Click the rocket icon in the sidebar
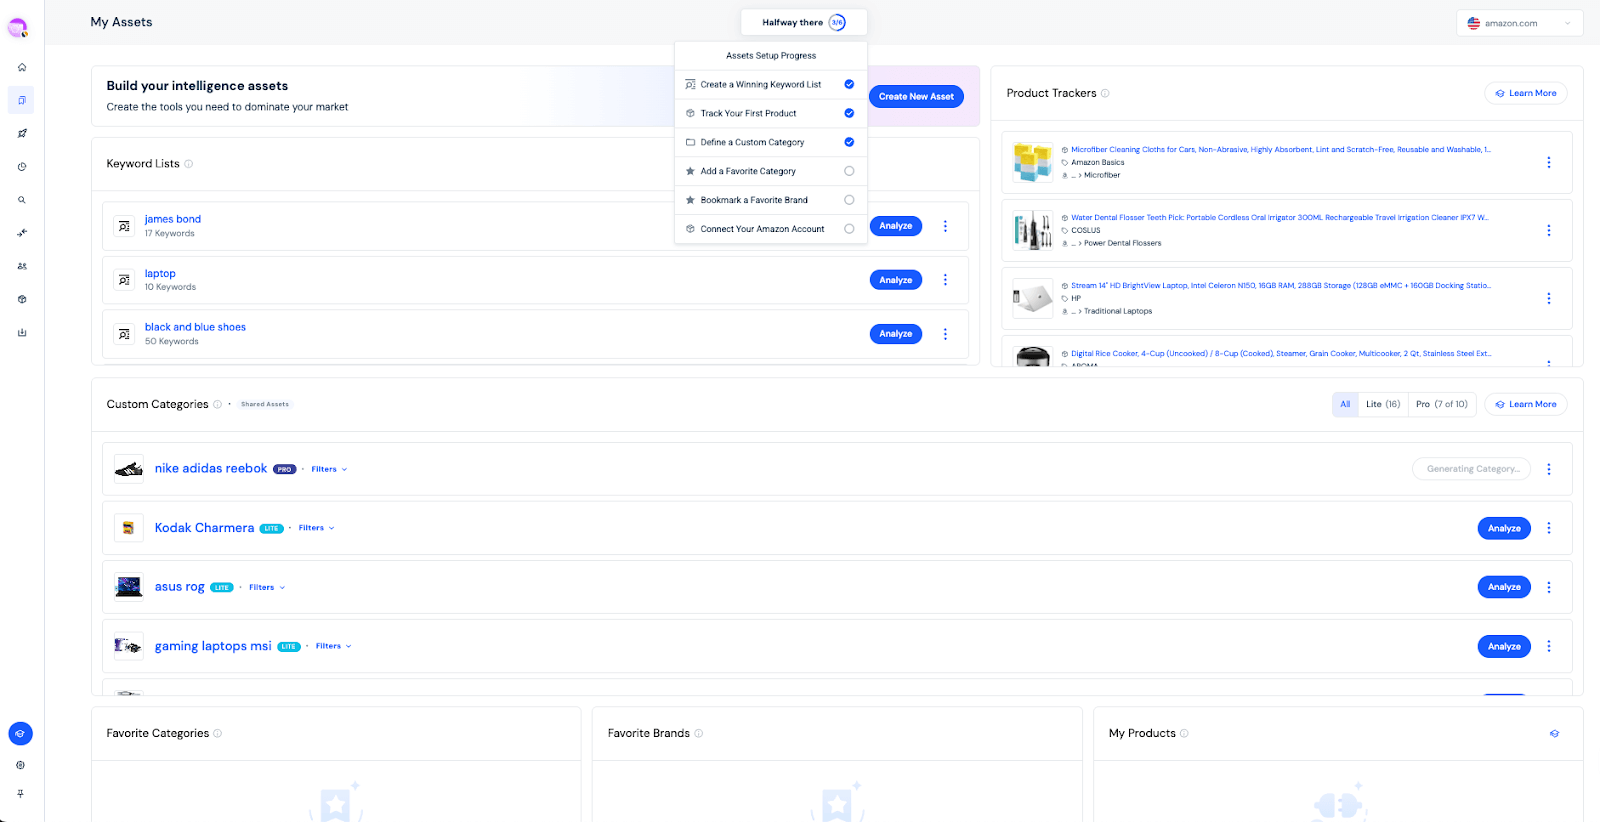 (22, 133)
